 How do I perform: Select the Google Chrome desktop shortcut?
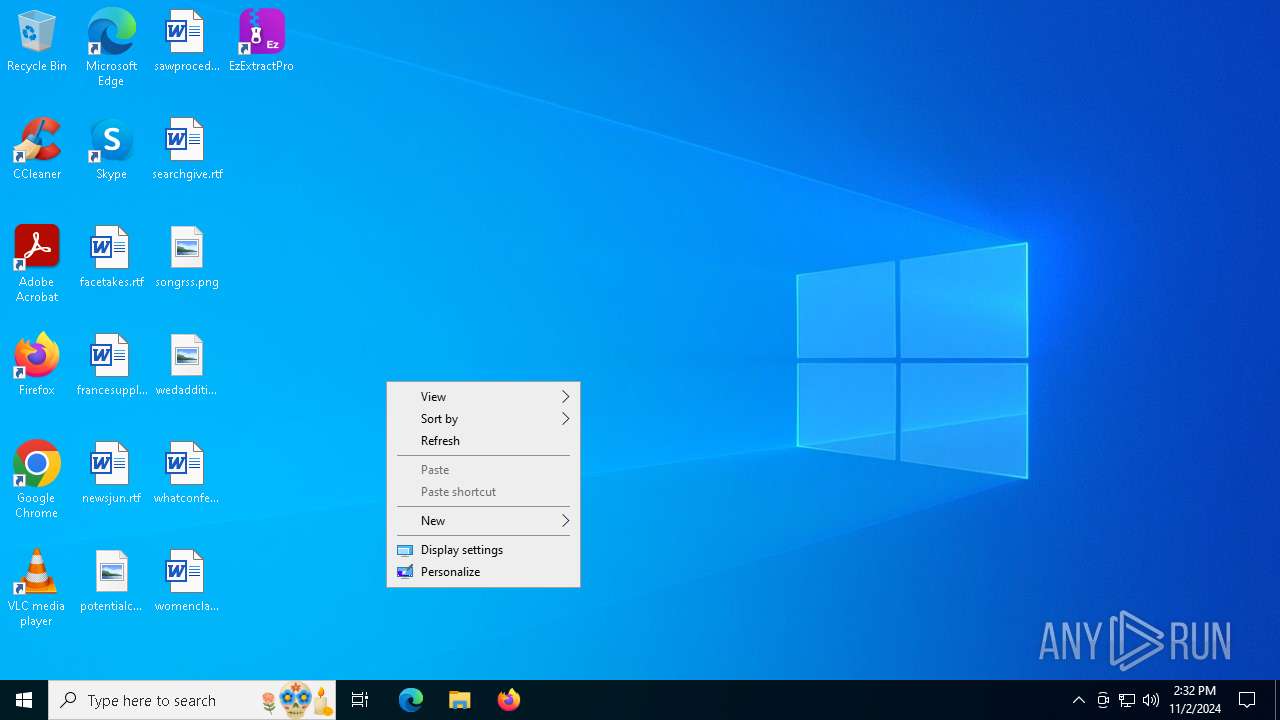(x=37, y=480)
